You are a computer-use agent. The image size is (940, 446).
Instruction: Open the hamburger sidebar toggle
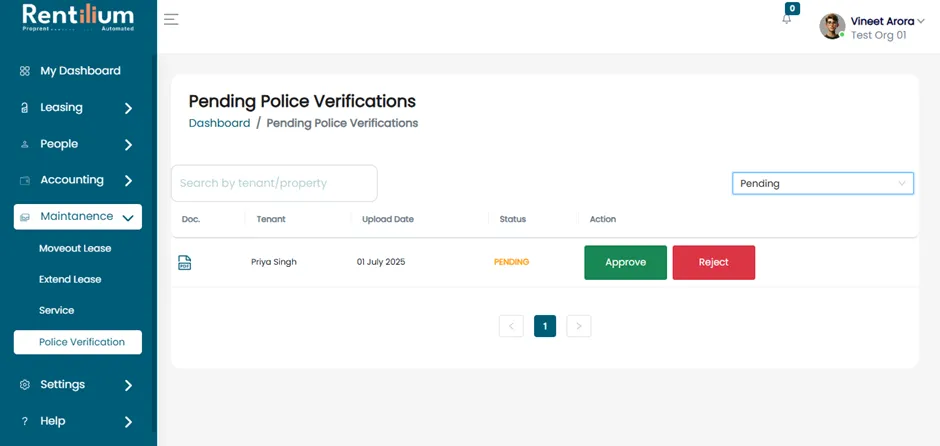[x=171, y=19]
